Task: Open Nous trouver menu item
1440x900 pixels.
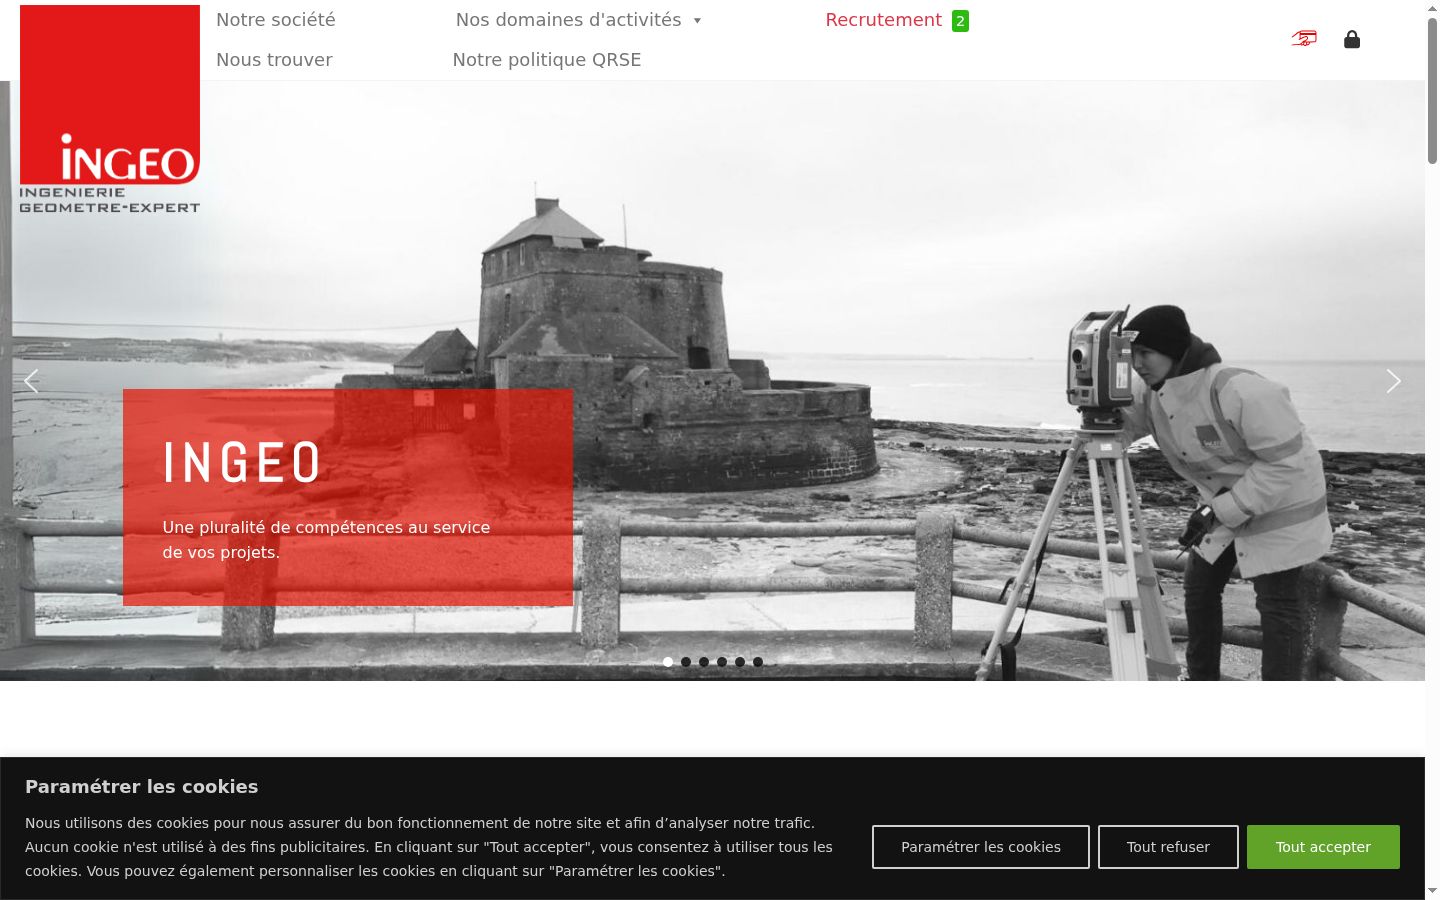Action: (274, 60)
